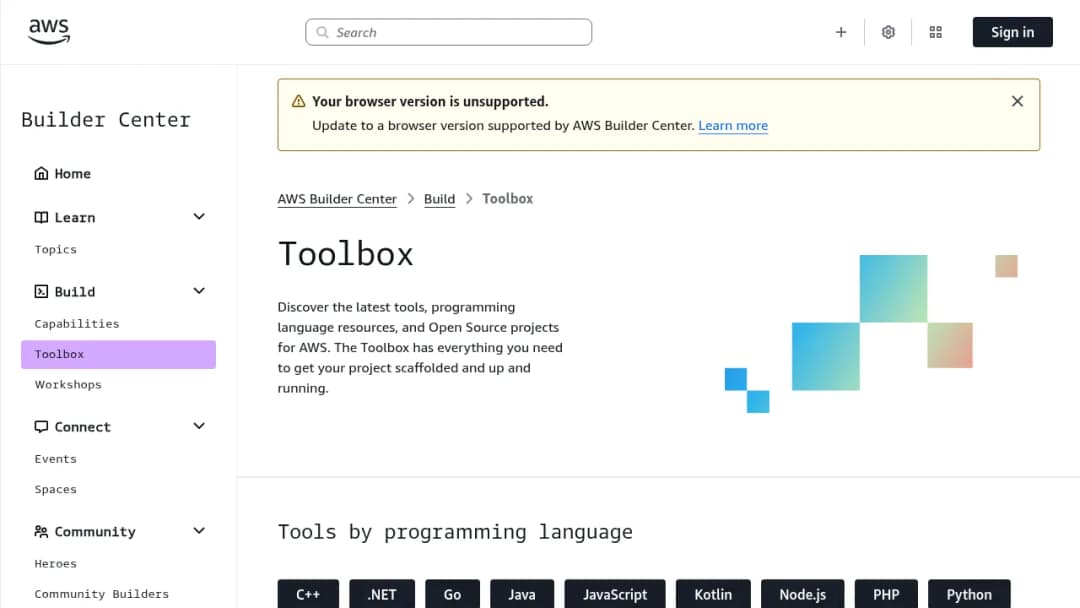Viewport: 1080px width, 608px height.
Task: Go to AWS Builder Center breadcrumb
Action: [x=337, y=199]
